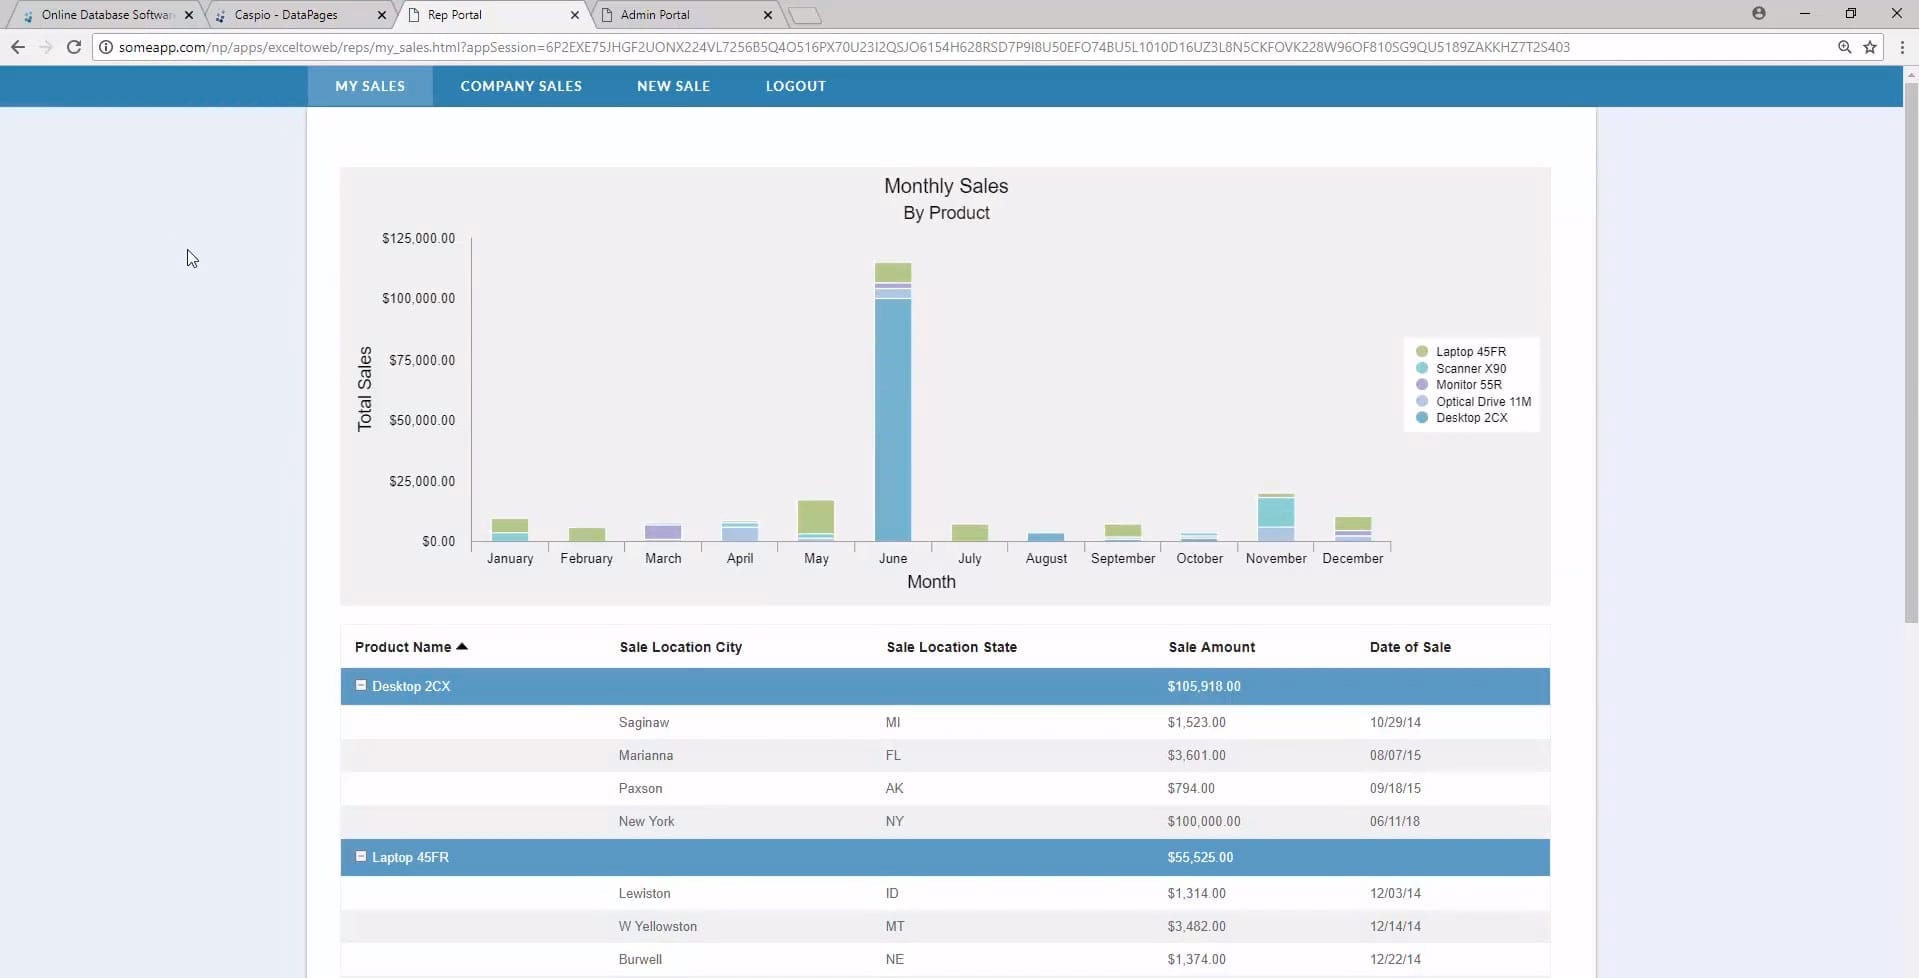Image resolution: width=1919 pixels, height=978 pixels.
Task: Toggle Scanner X90 series in chart legend
Action: [x=1470, y=369]
